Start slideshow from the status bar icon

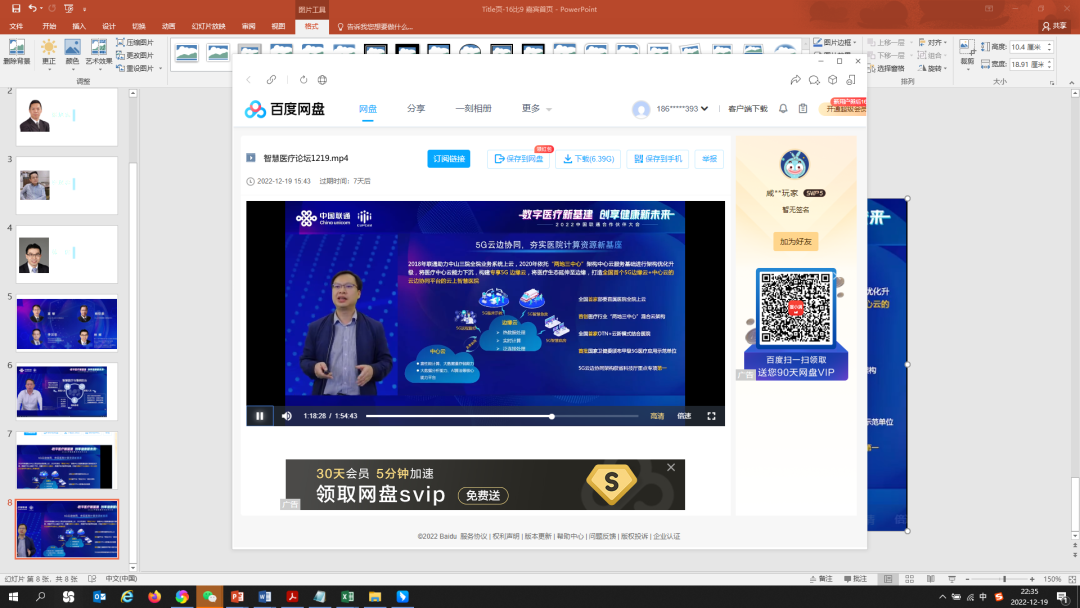click(952, 579)
